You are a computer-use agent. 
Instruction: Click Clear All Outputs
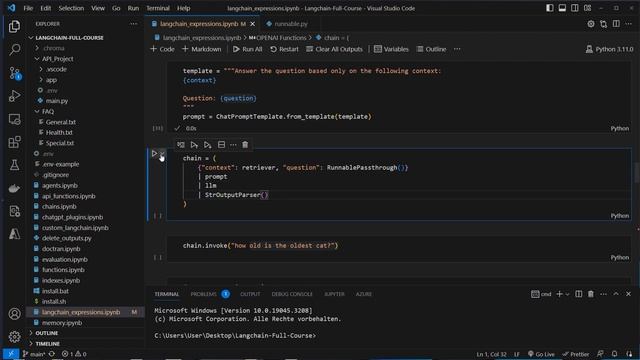click(334, 49)
